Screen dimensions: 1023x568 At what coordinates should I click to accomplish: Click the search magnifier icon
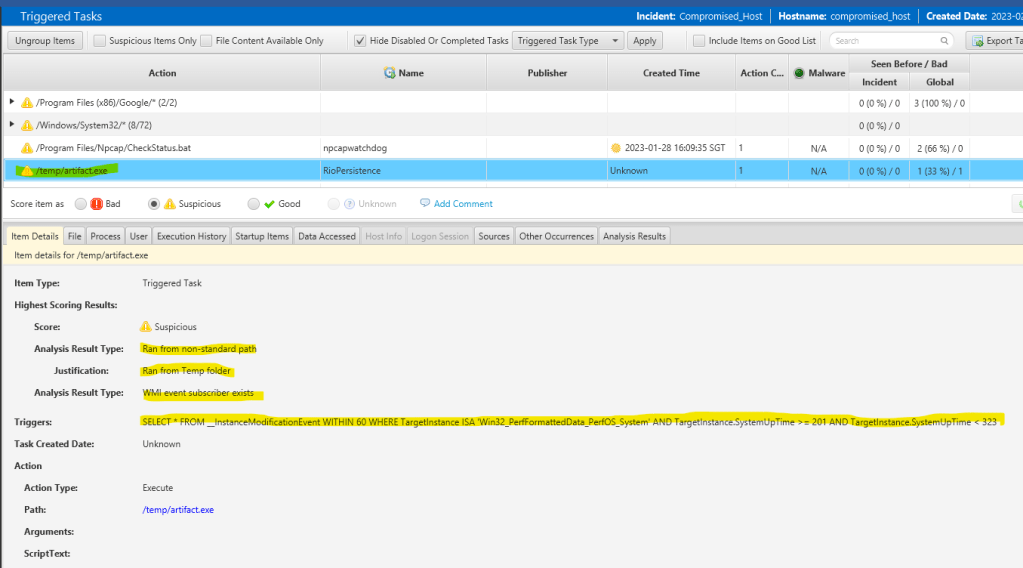coord(944,41)
